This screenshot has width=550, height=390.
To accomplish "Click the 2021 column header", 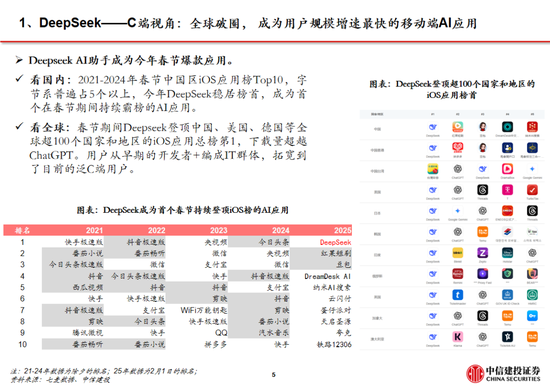I will coord(94,230).
